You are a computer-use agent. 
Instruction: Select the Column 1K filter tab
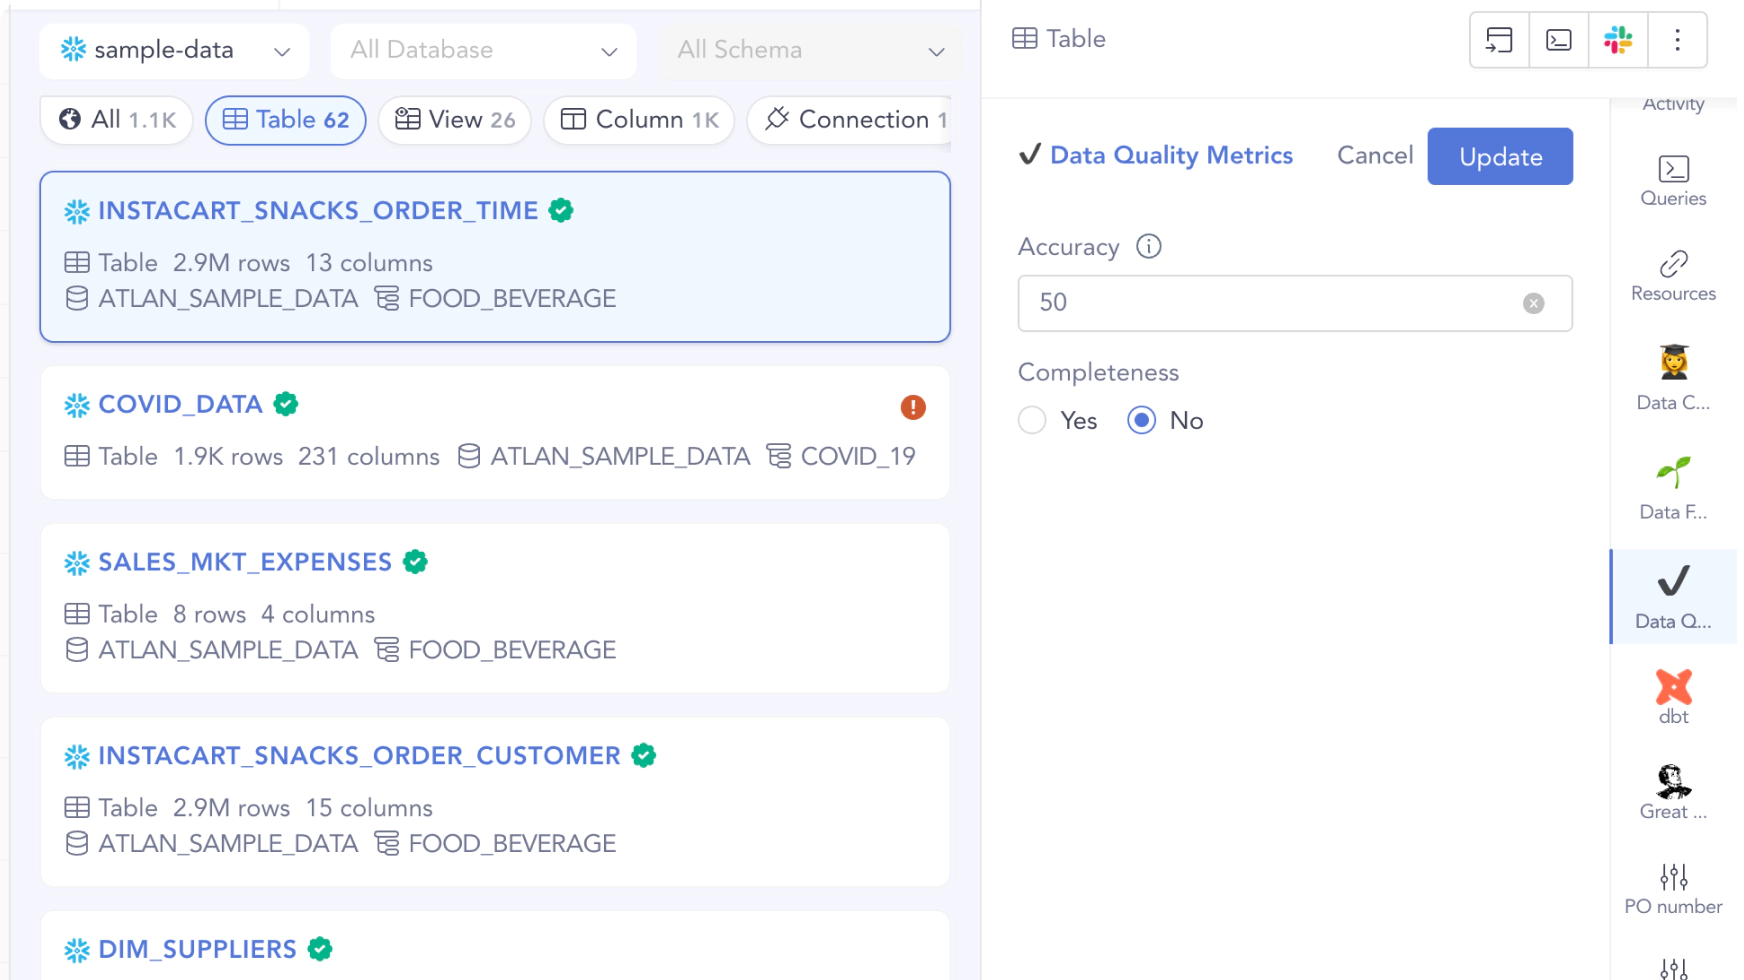[640, 120]
